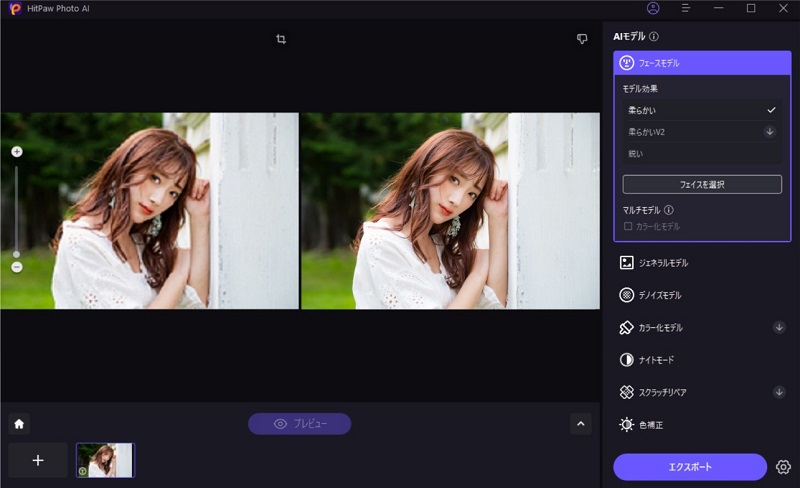This screenshot has width=800, height=488.
Task: Select the loaded photo thumbnail
Action: (x=105, y=460)
